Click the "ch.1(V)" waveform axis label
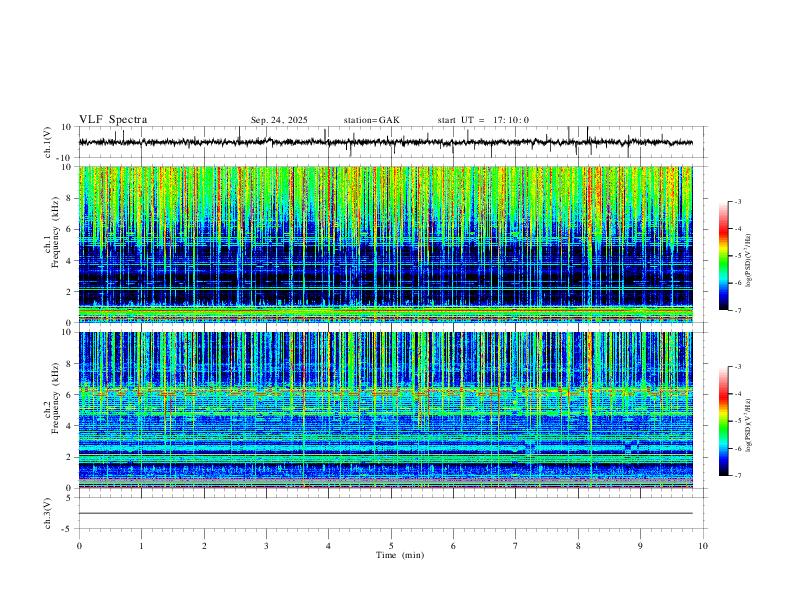 point(48,142)
